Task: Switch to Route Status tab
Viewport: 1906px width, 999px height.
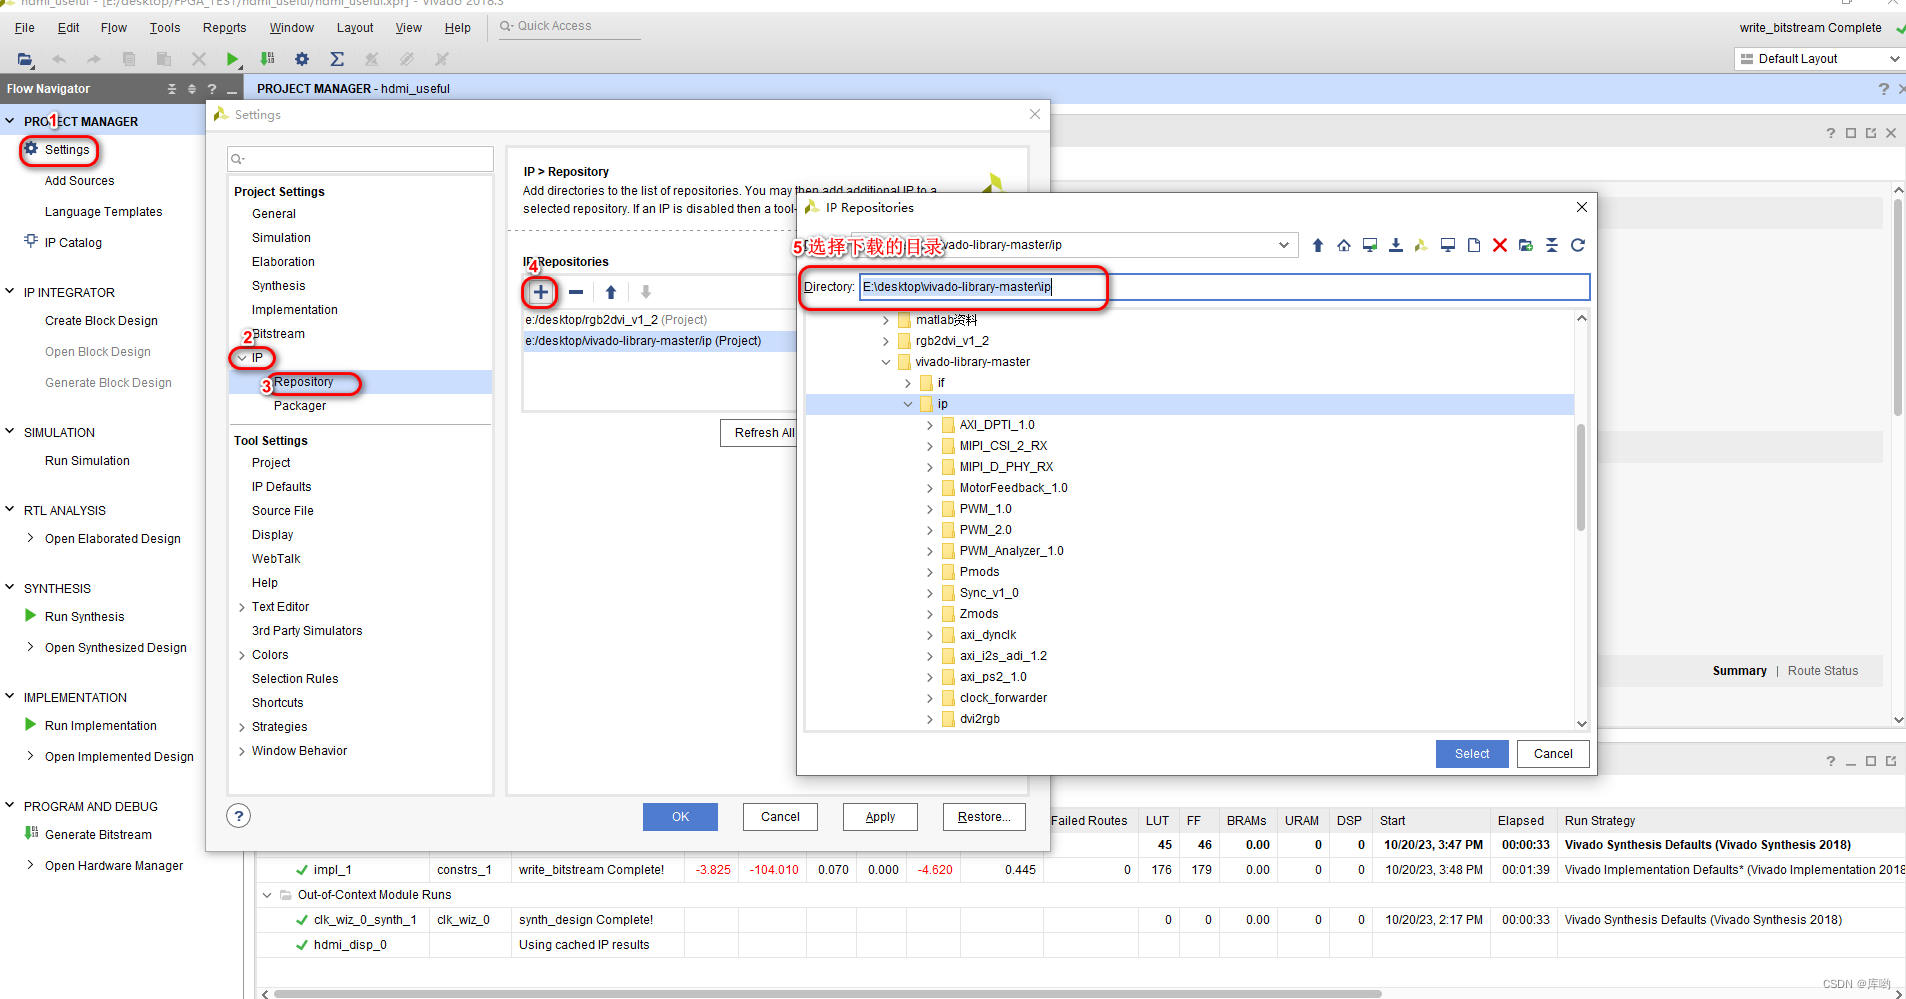Action: [1823, 671]
